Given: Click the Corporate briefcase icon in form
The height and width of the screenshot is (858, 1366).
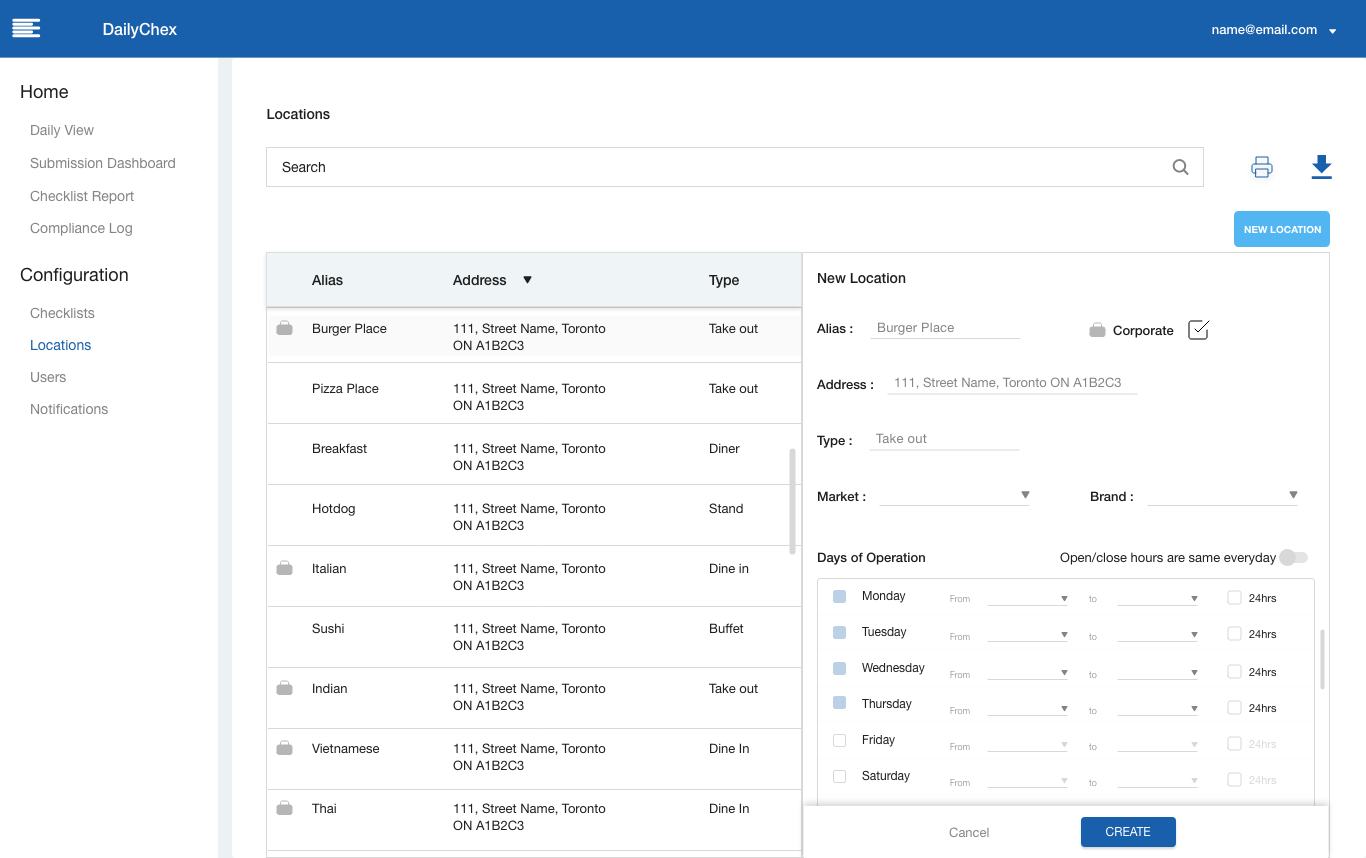Looking at the screenshot, I should [x=1098, y=330].
